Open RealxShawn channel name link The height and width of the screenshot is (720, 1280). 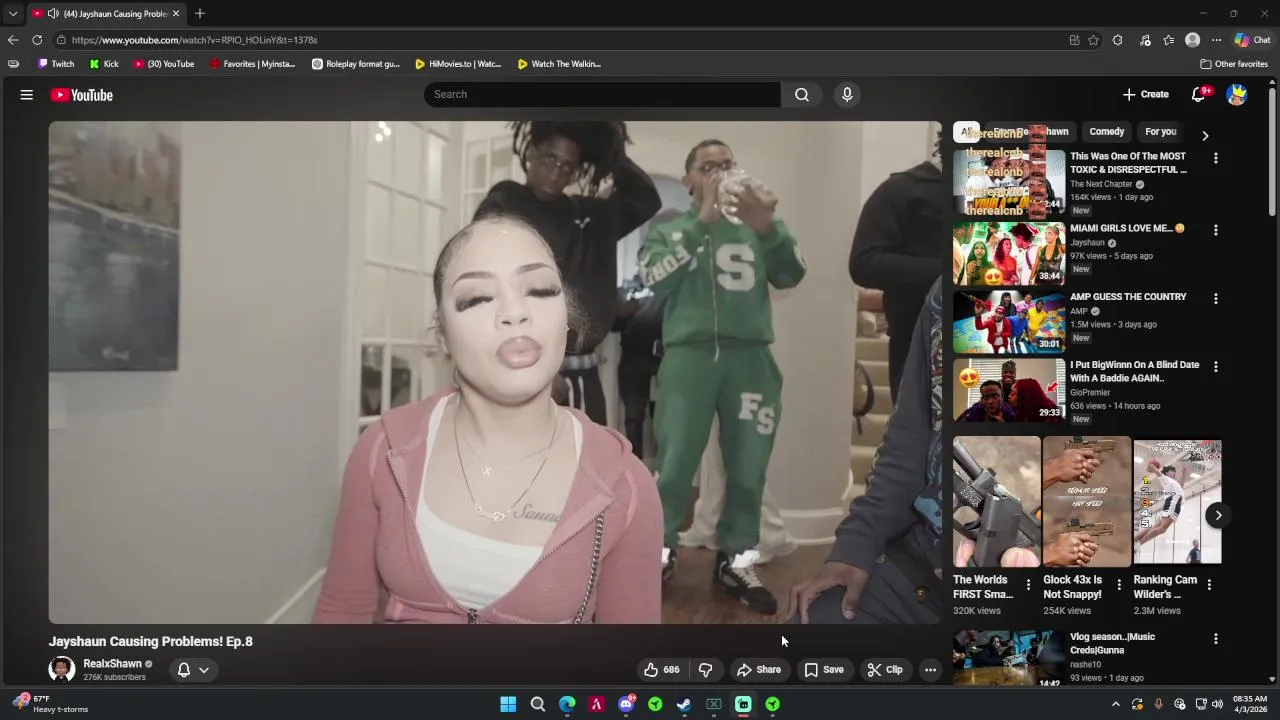tap(112, 664)
